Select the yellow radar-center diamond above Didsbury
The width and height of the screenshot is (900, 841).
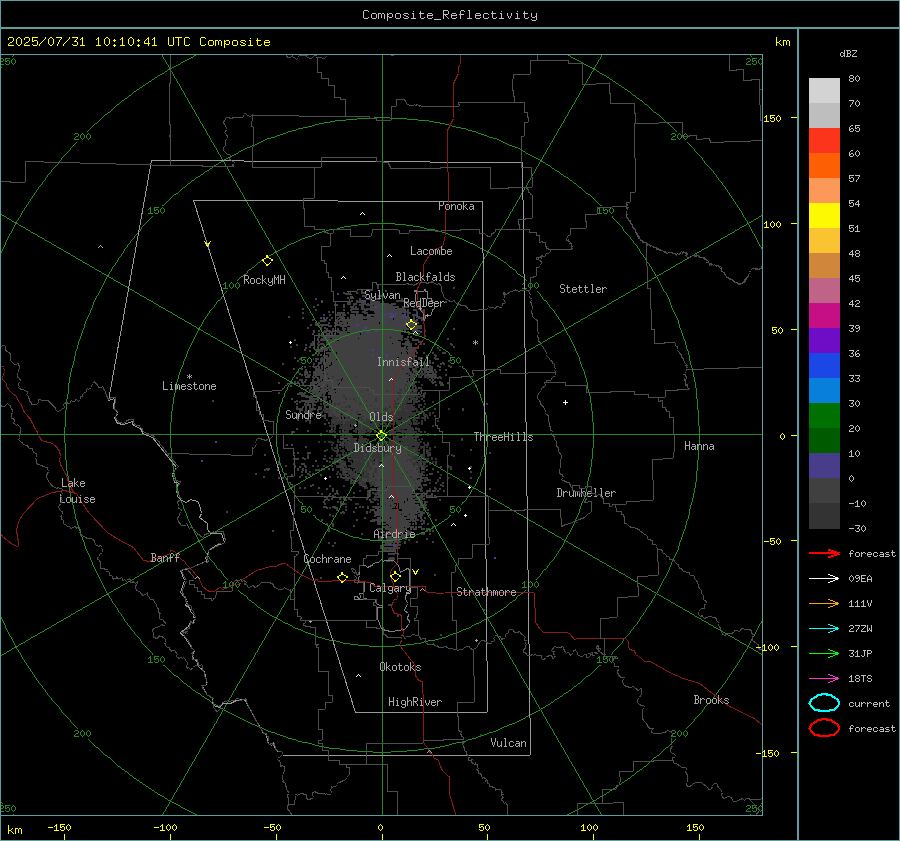click(381, 436)
